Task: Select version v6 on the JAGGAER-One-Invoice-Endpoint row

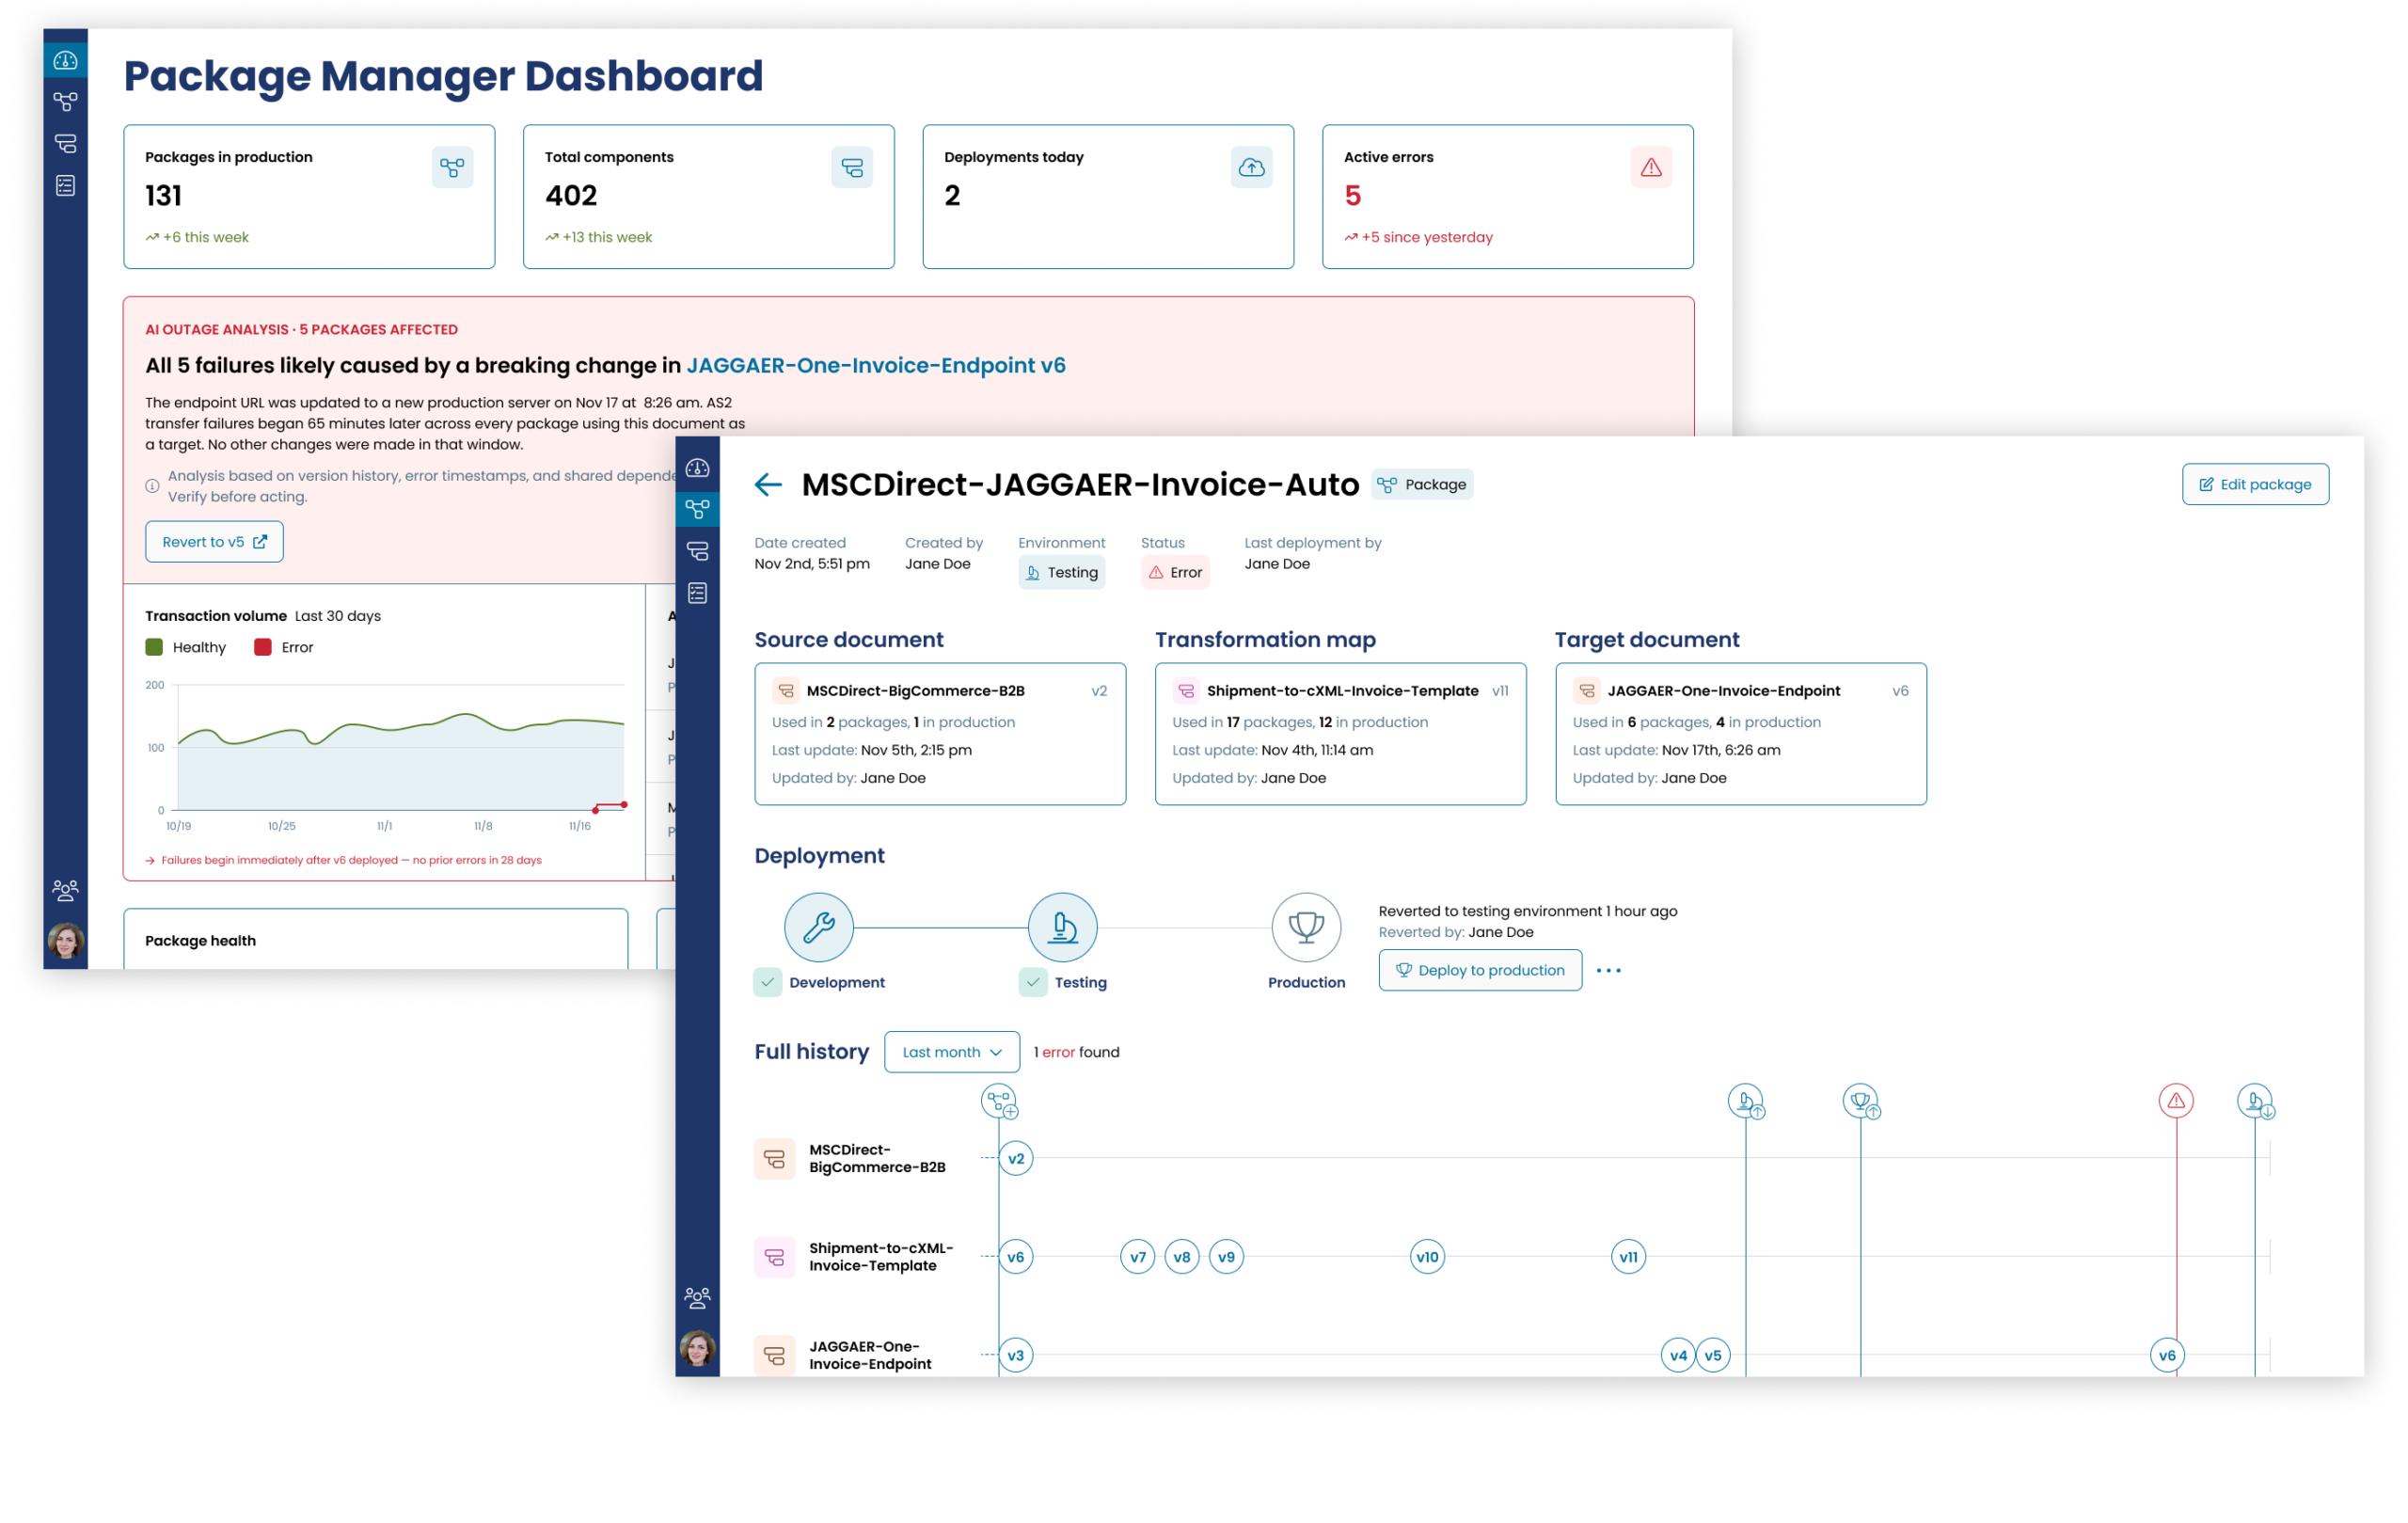Action: point(2167,1355)
